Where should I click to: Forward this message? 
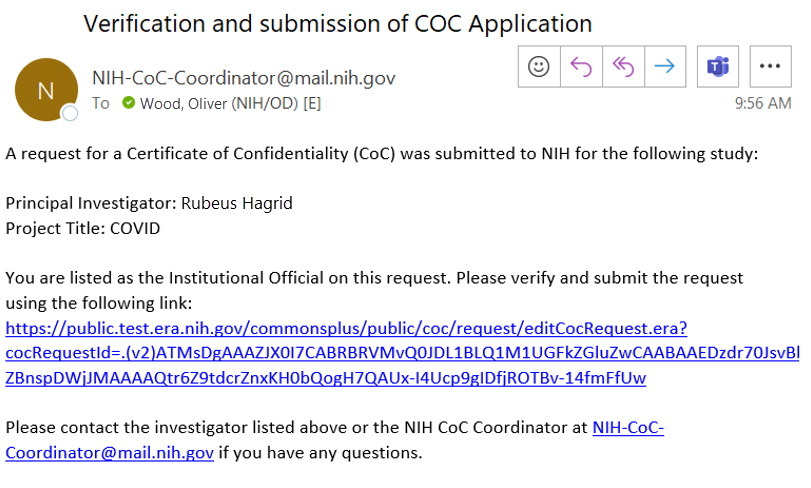pos(664,66)
